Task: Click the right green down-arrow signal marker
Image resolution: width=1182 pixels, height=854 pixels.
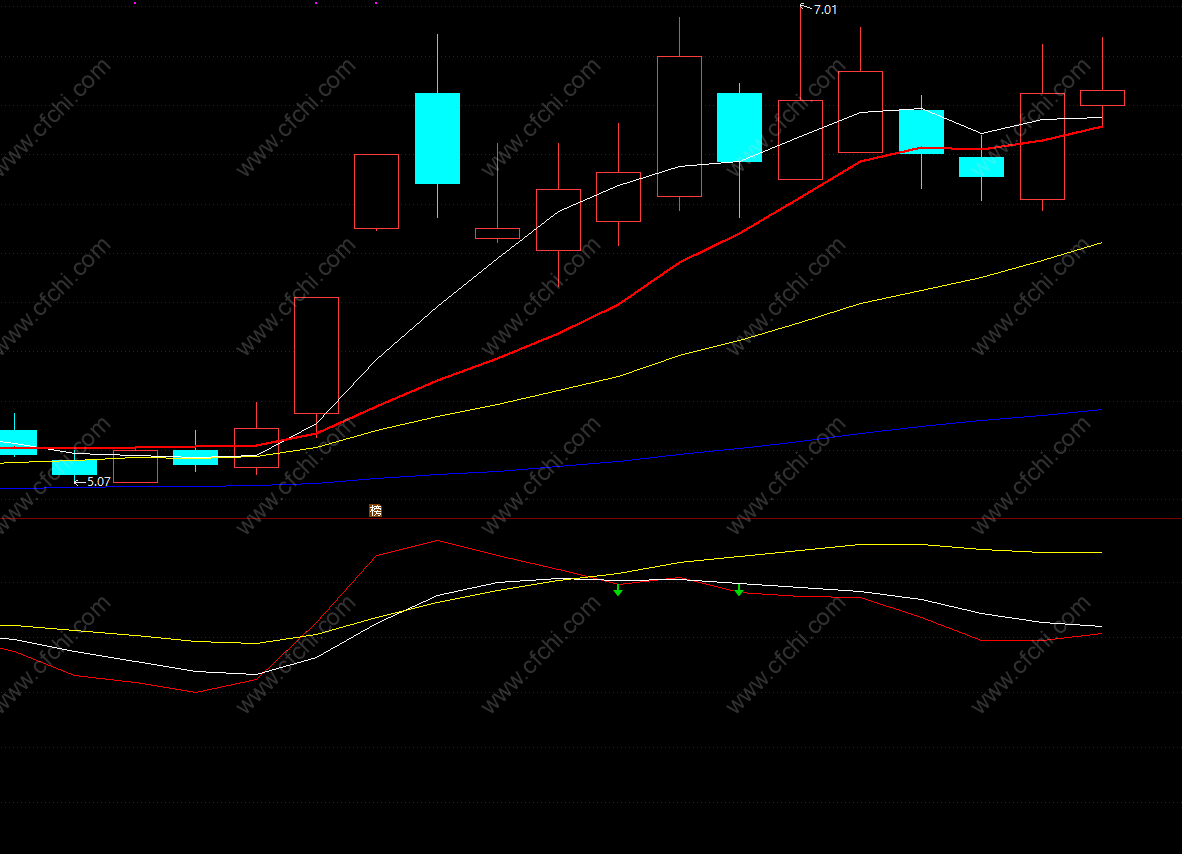Action: tap(739, 590)
